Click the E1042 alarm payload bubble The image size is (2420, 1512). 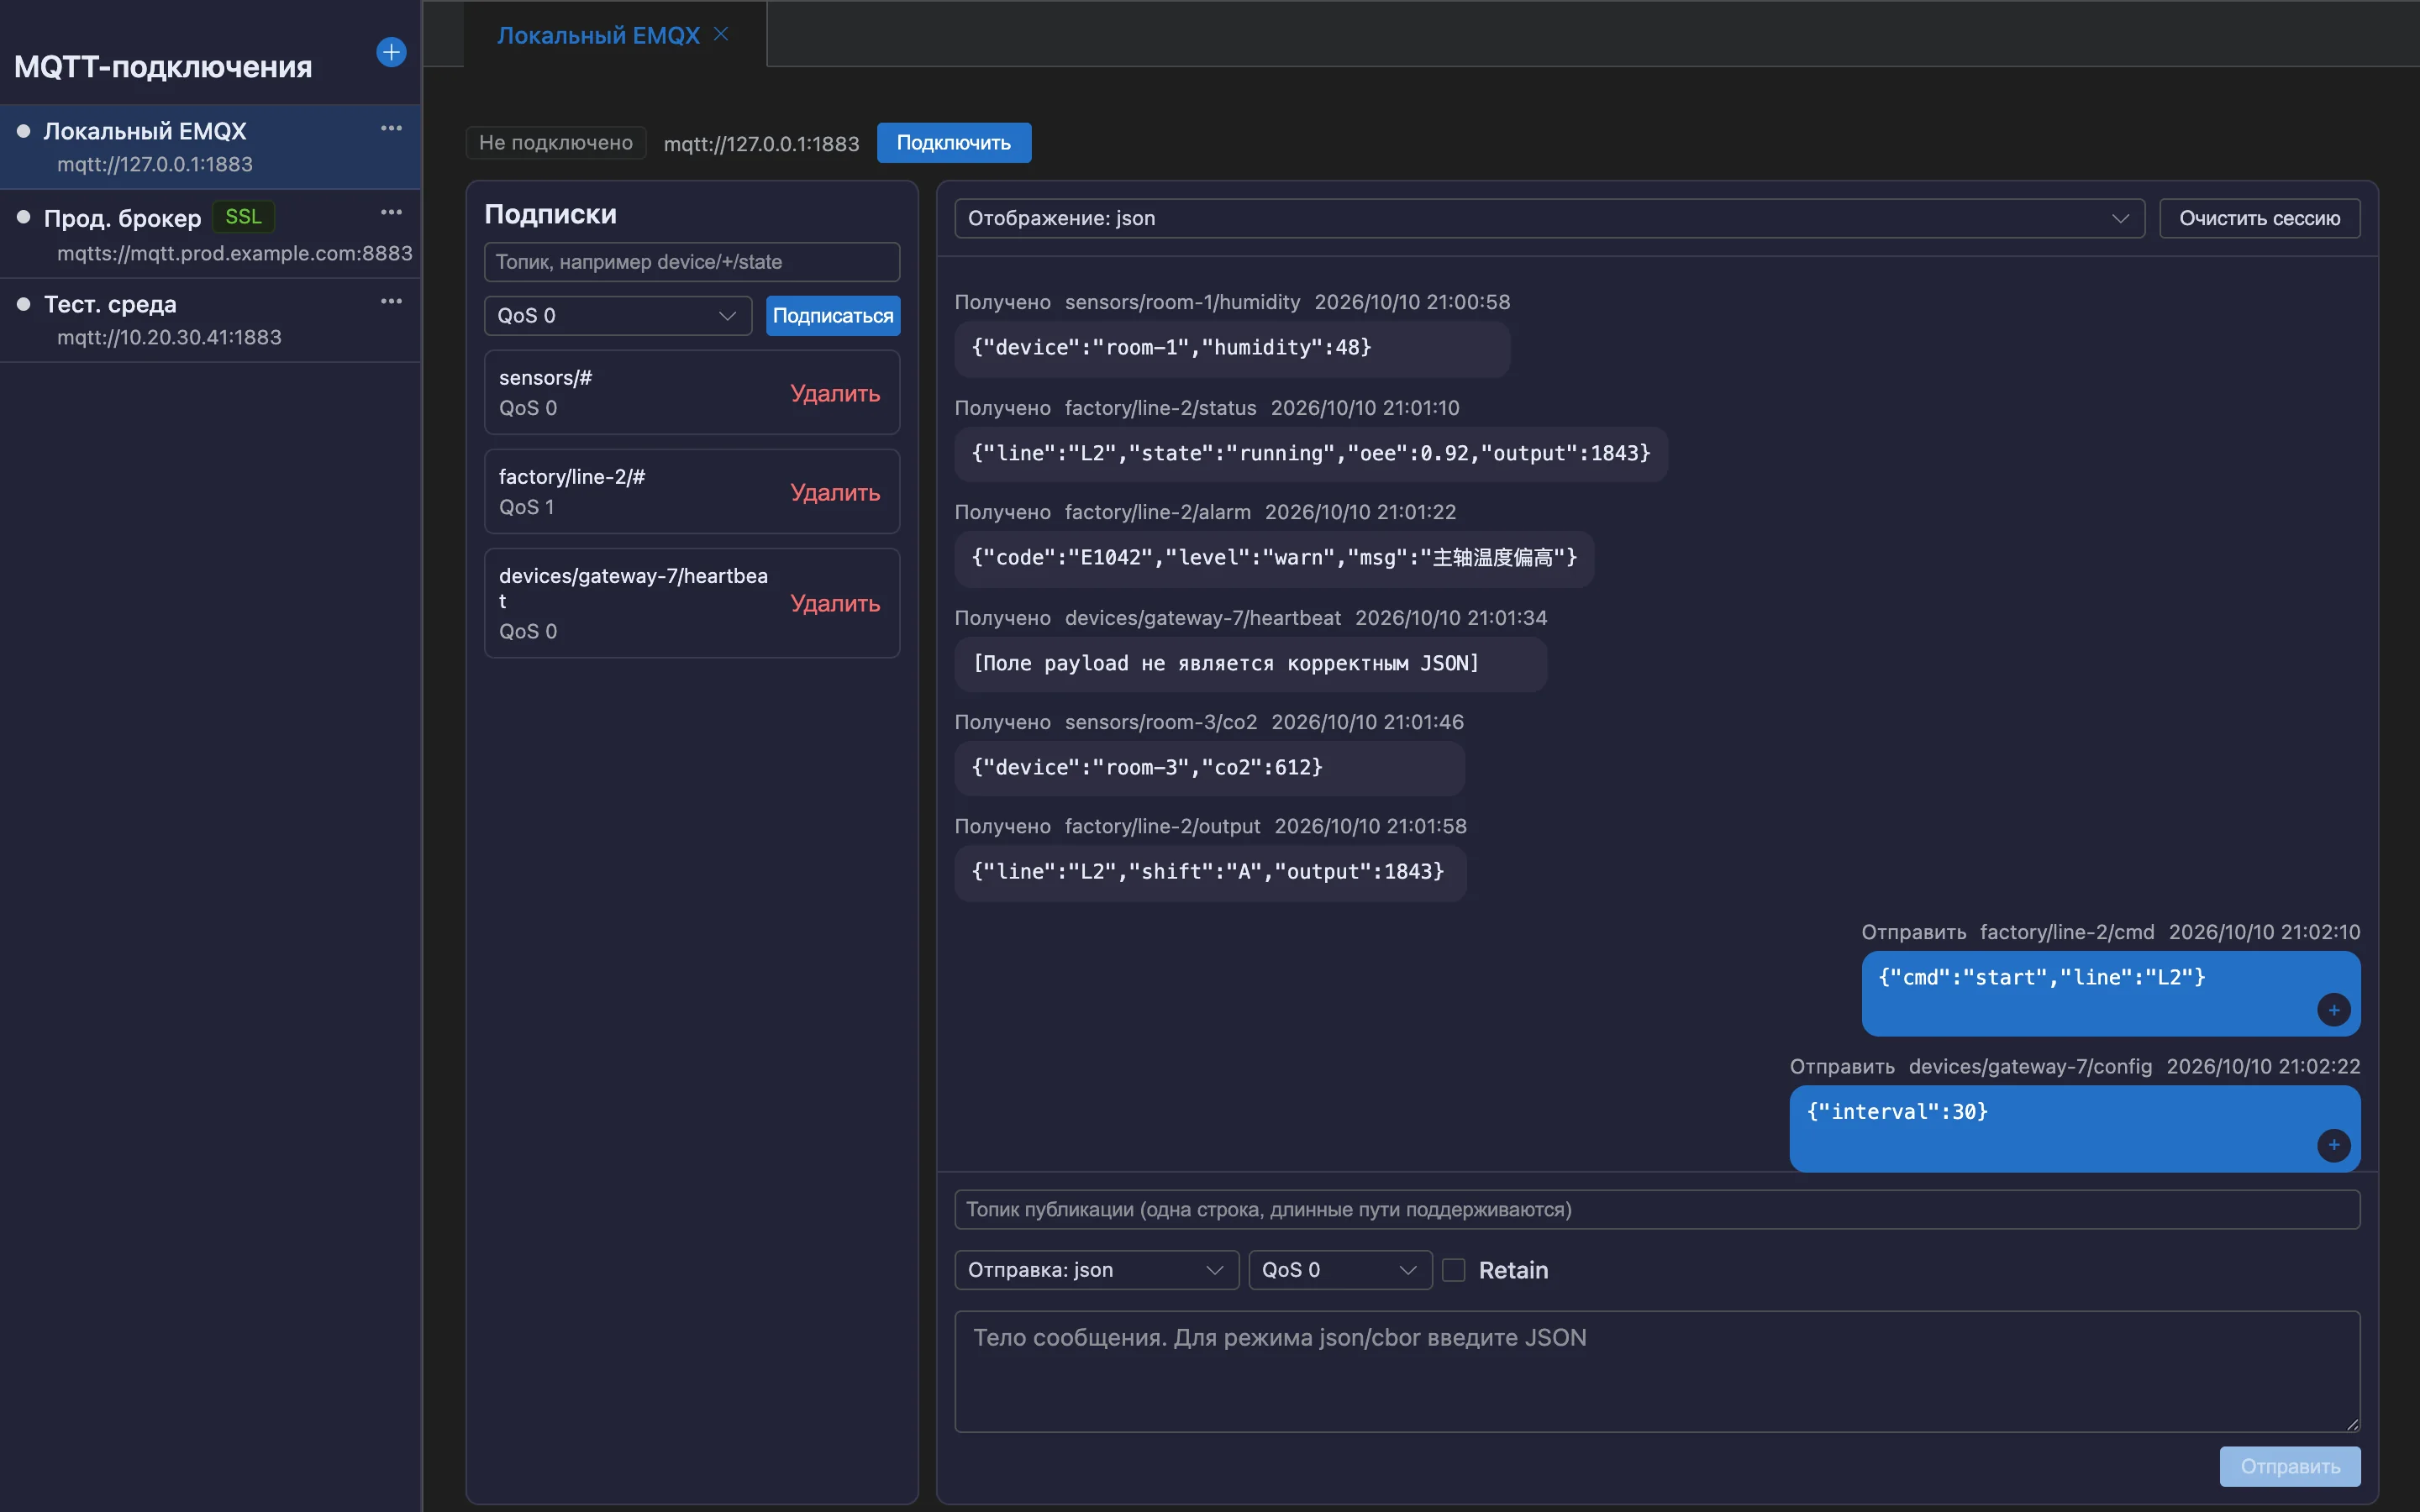pos(1273,558)
